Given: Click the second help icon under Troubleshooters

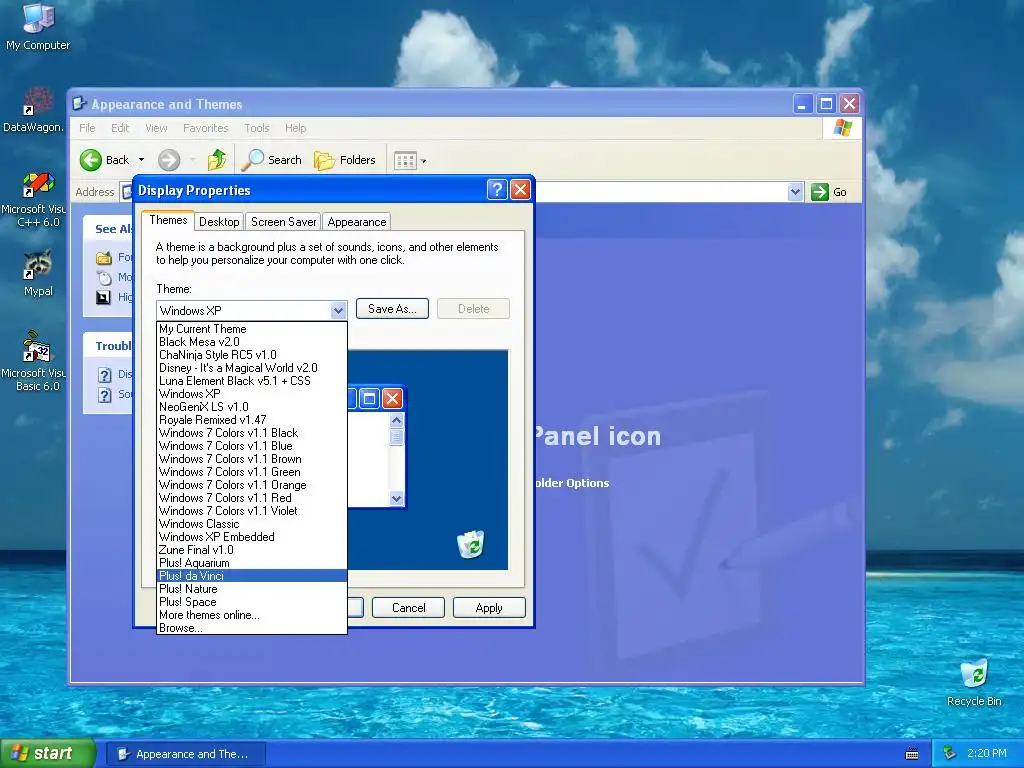Looking at the screenshot, I should tap(104, 394).
